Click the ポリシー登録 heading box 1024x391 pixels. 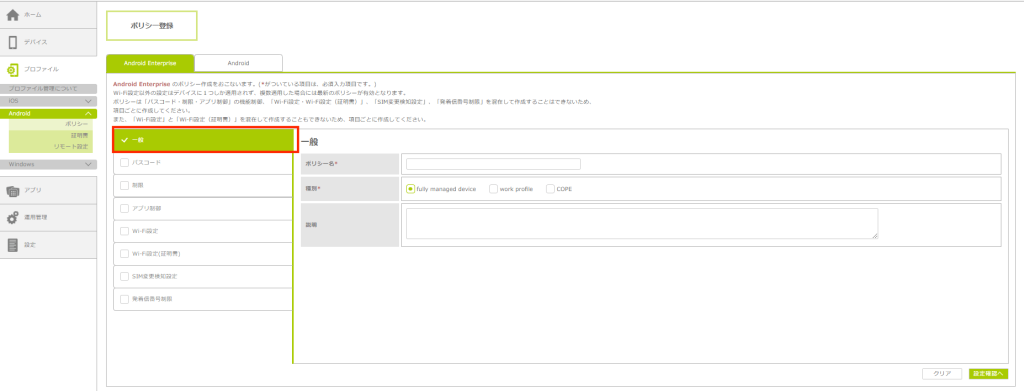coord(152,26)
